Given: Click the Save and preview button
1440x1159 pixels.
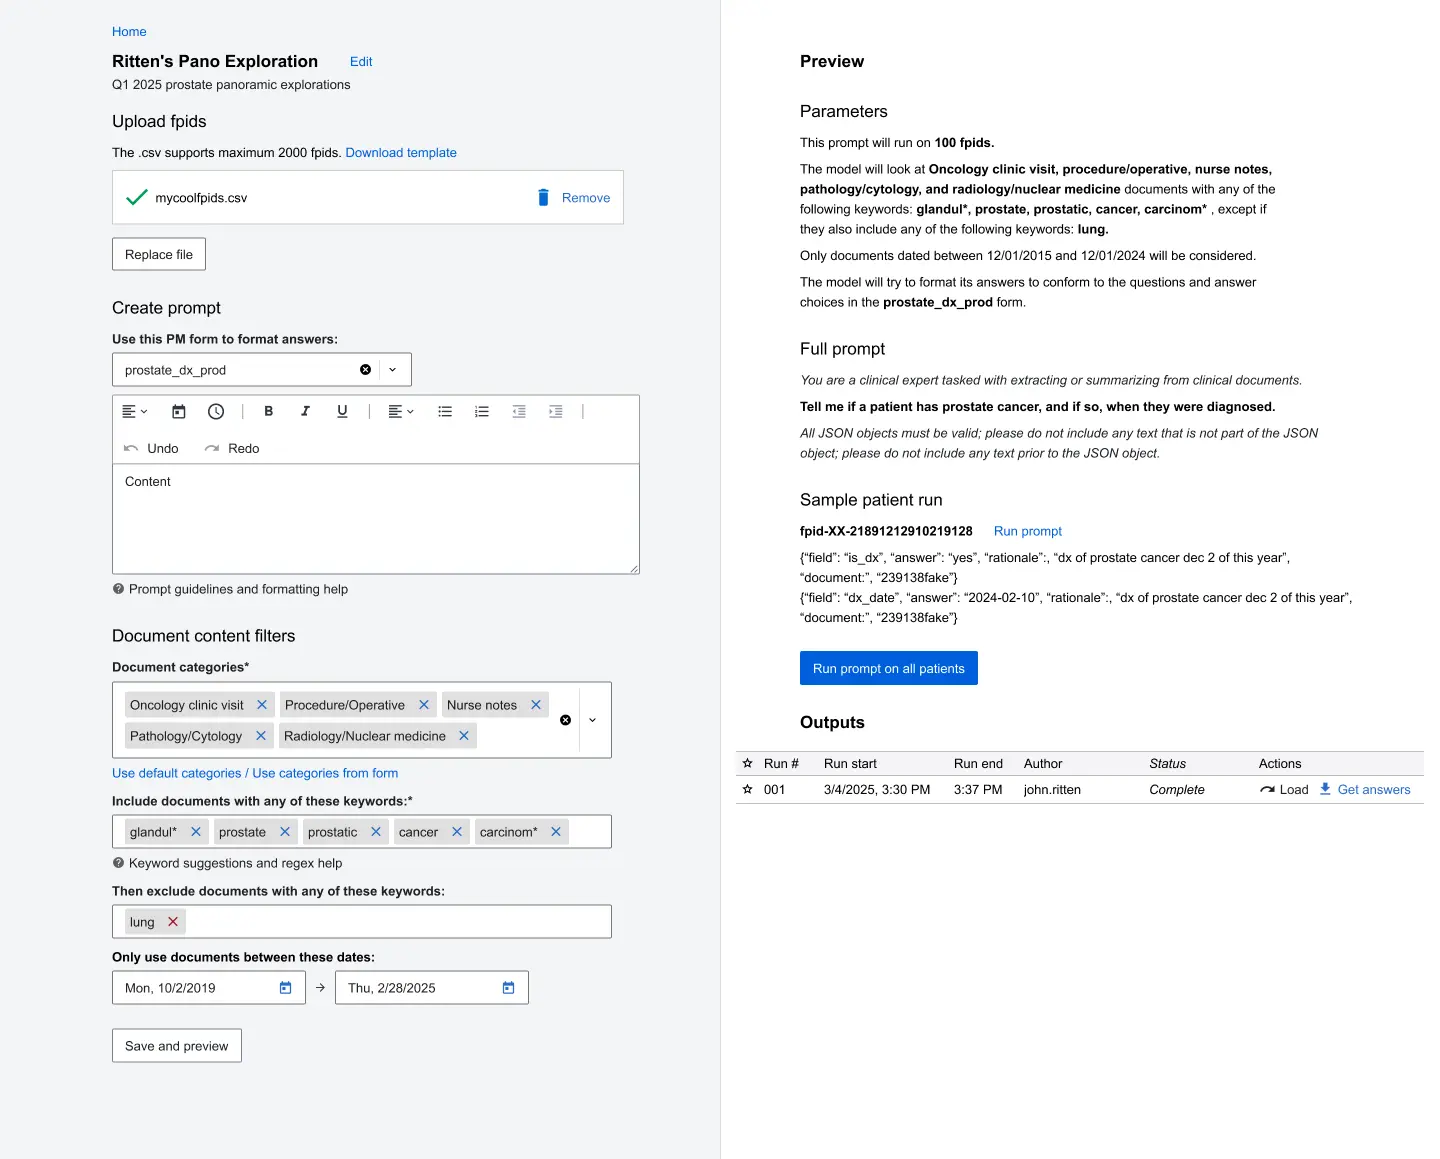Looking at the screenshot, I should pyautogui.click(x=176, y=1046).
